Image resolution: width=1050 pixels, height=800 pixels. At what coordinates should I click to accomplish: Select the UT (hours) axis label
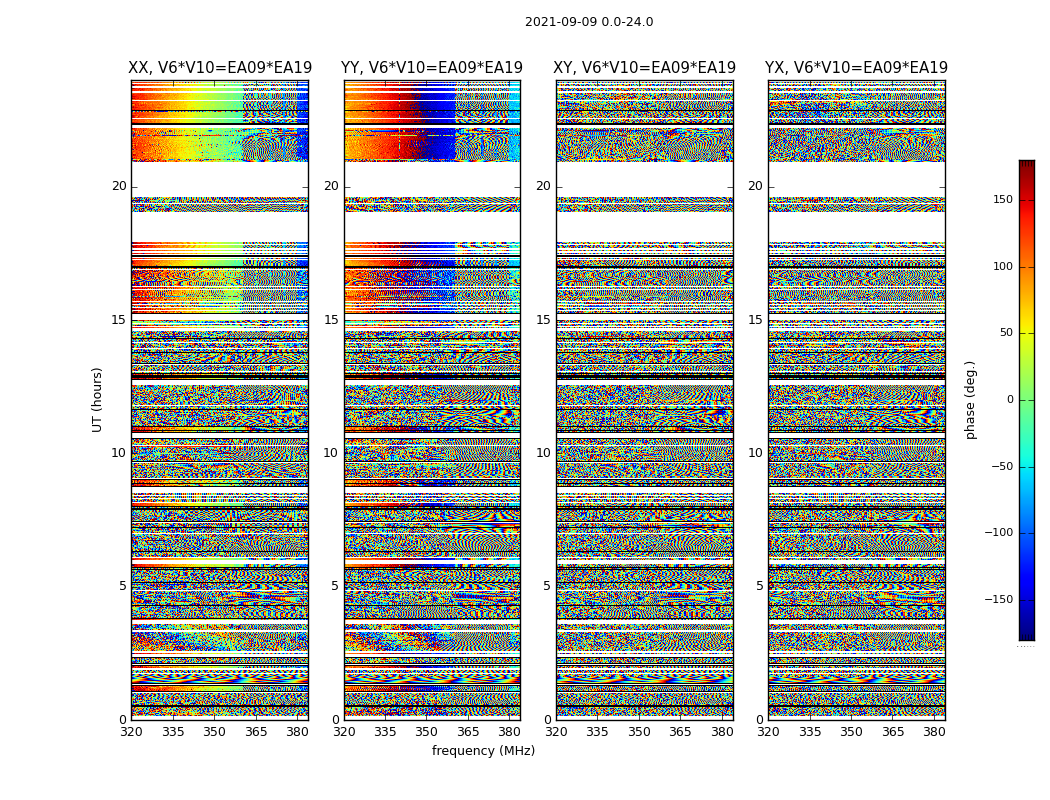pyautogui.click(x=97, y=400)
